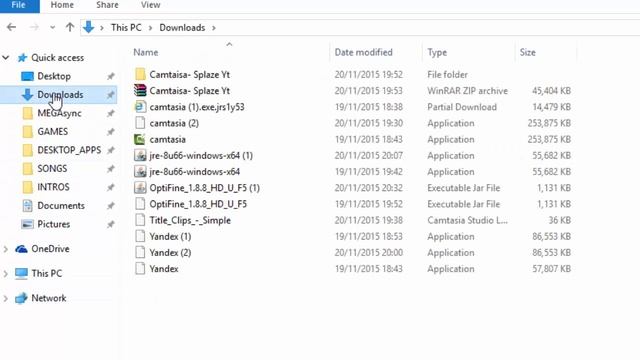The height and width of the screenshot is (360, 640).
Task: Click the pin icon beside Pictures
Action: click(111, 224)
